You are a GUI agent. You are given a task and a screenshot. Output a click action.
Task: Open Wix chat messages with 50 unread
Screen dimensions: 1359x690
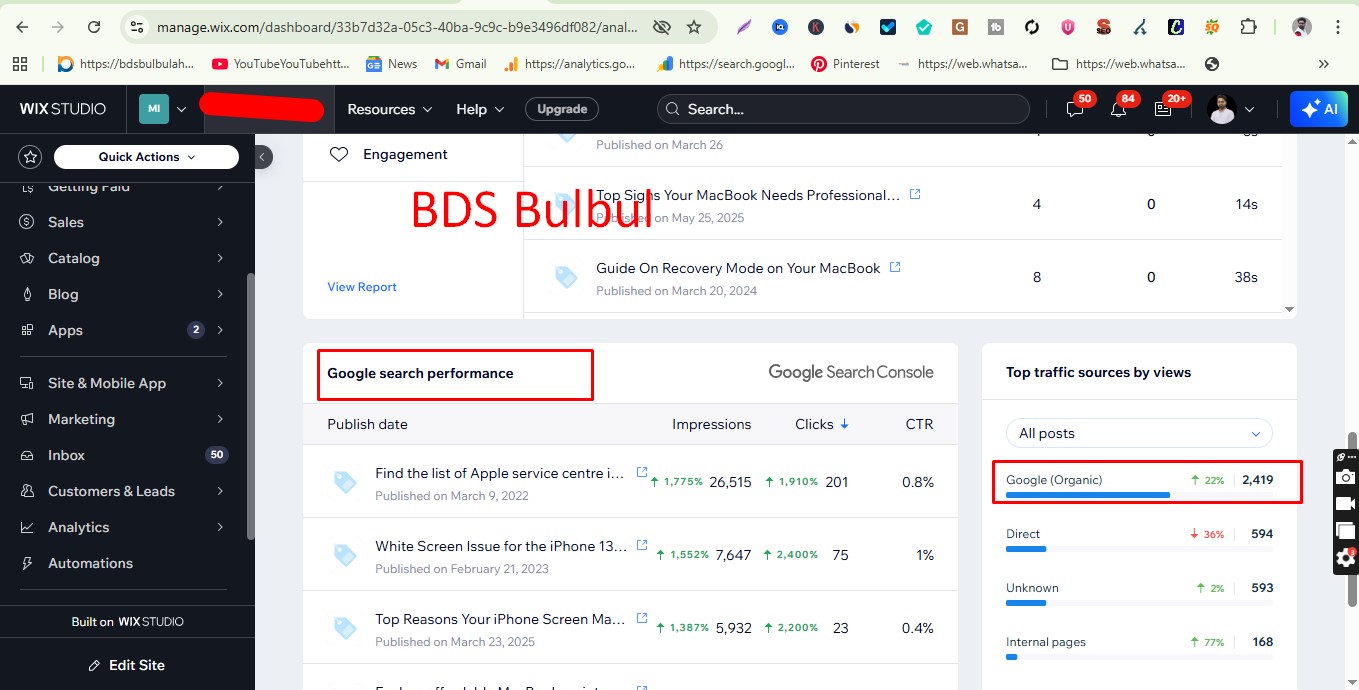tap(1074, 110)
